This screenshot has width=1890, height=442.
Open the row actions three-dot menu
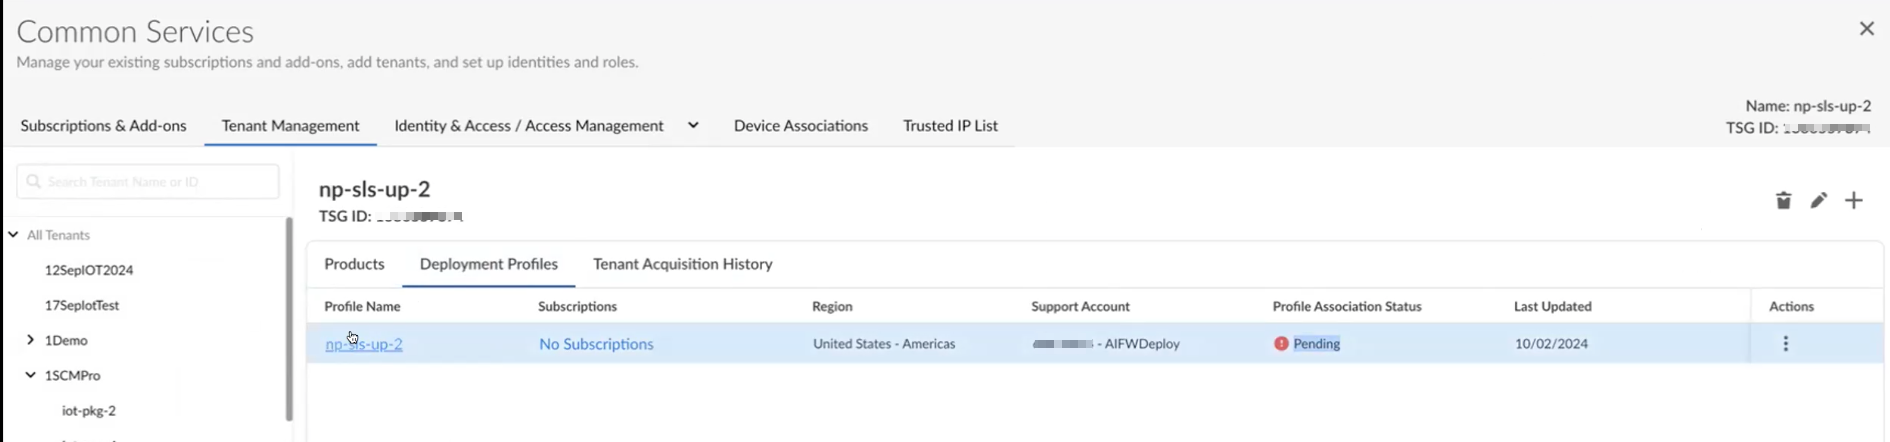(x=1785, y=344)
